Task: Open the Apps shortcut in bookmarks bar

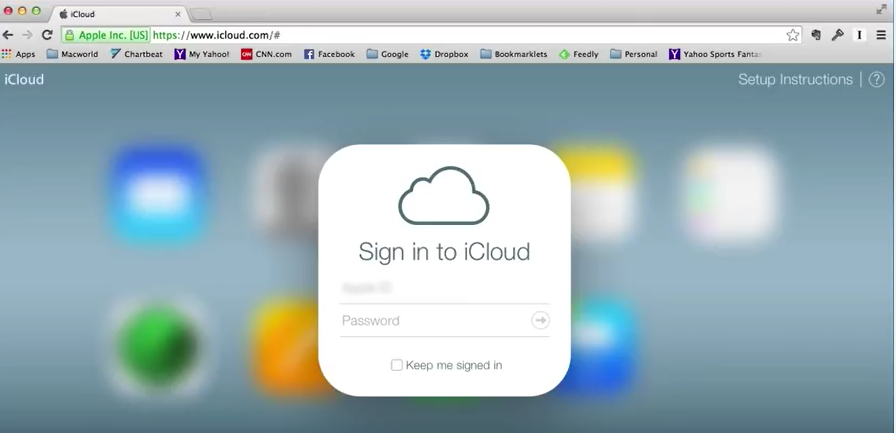Action: click(18, 54)
